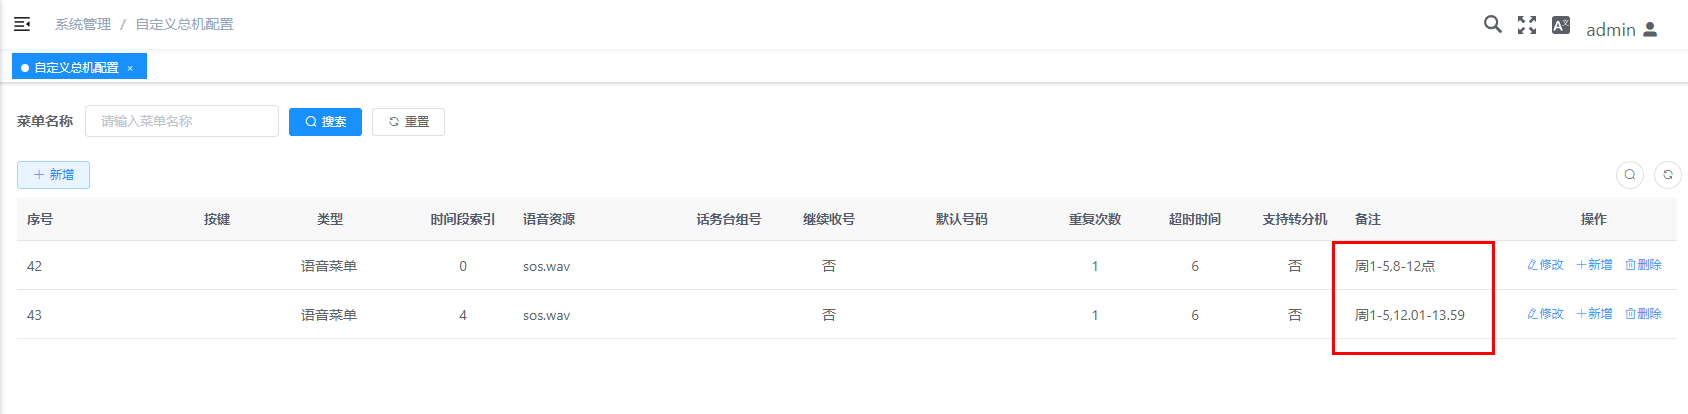This screenshot has width=1688, height=414.
Task: Click the admin user avatar icon
Action: coord(1651,30)
